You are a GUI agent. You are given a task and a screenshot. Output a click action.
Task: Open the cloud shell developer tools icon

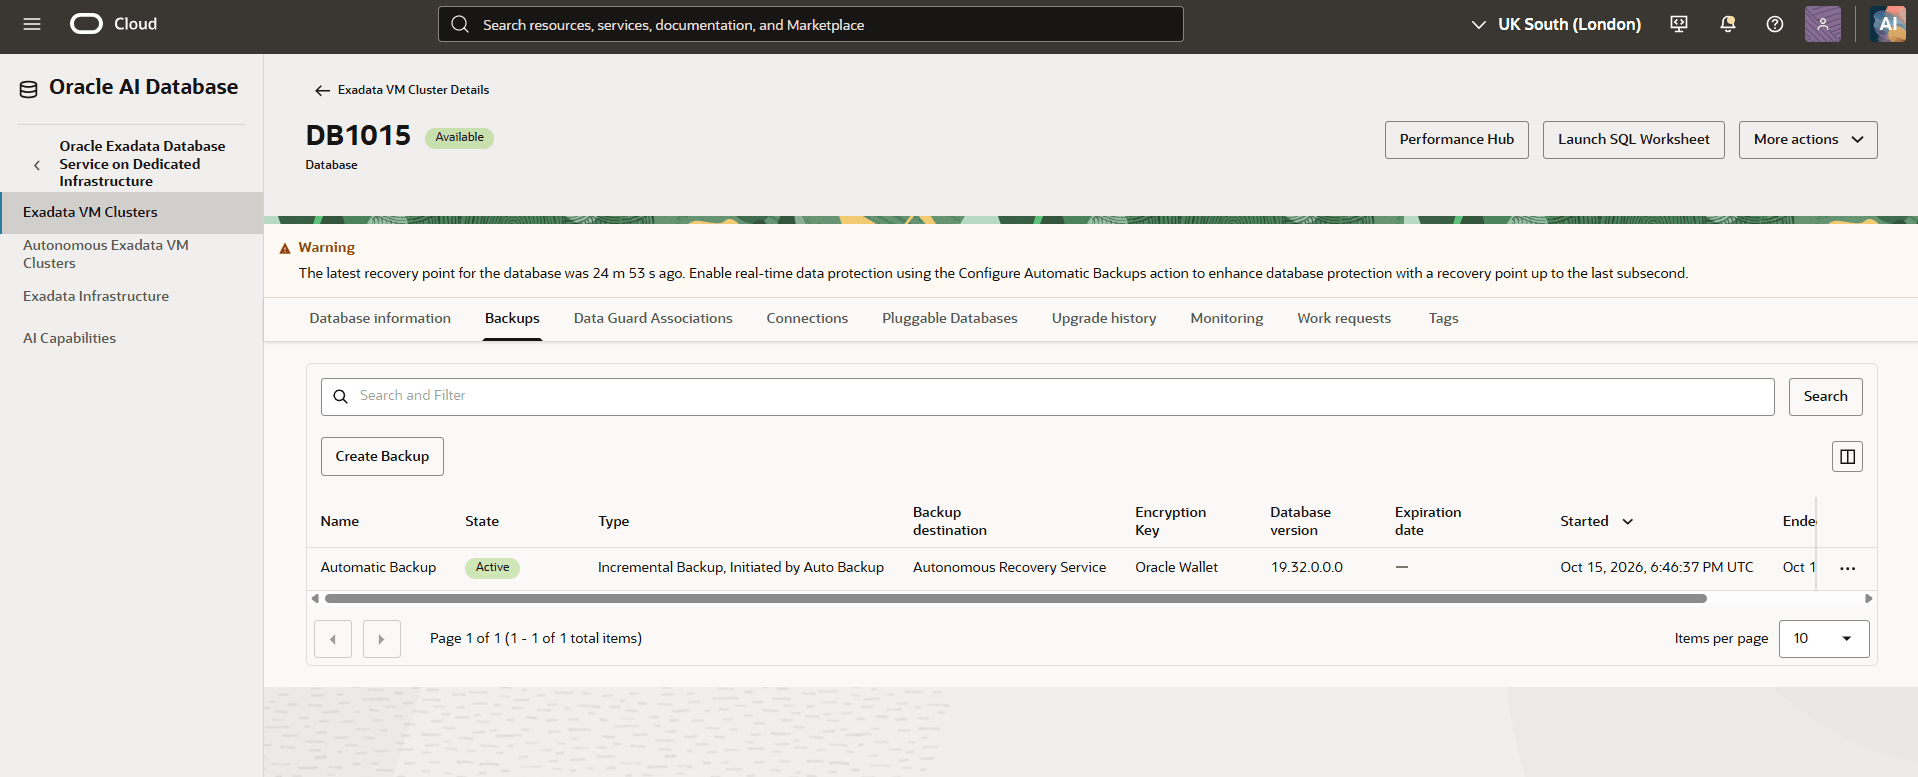tap(1679, 24)
